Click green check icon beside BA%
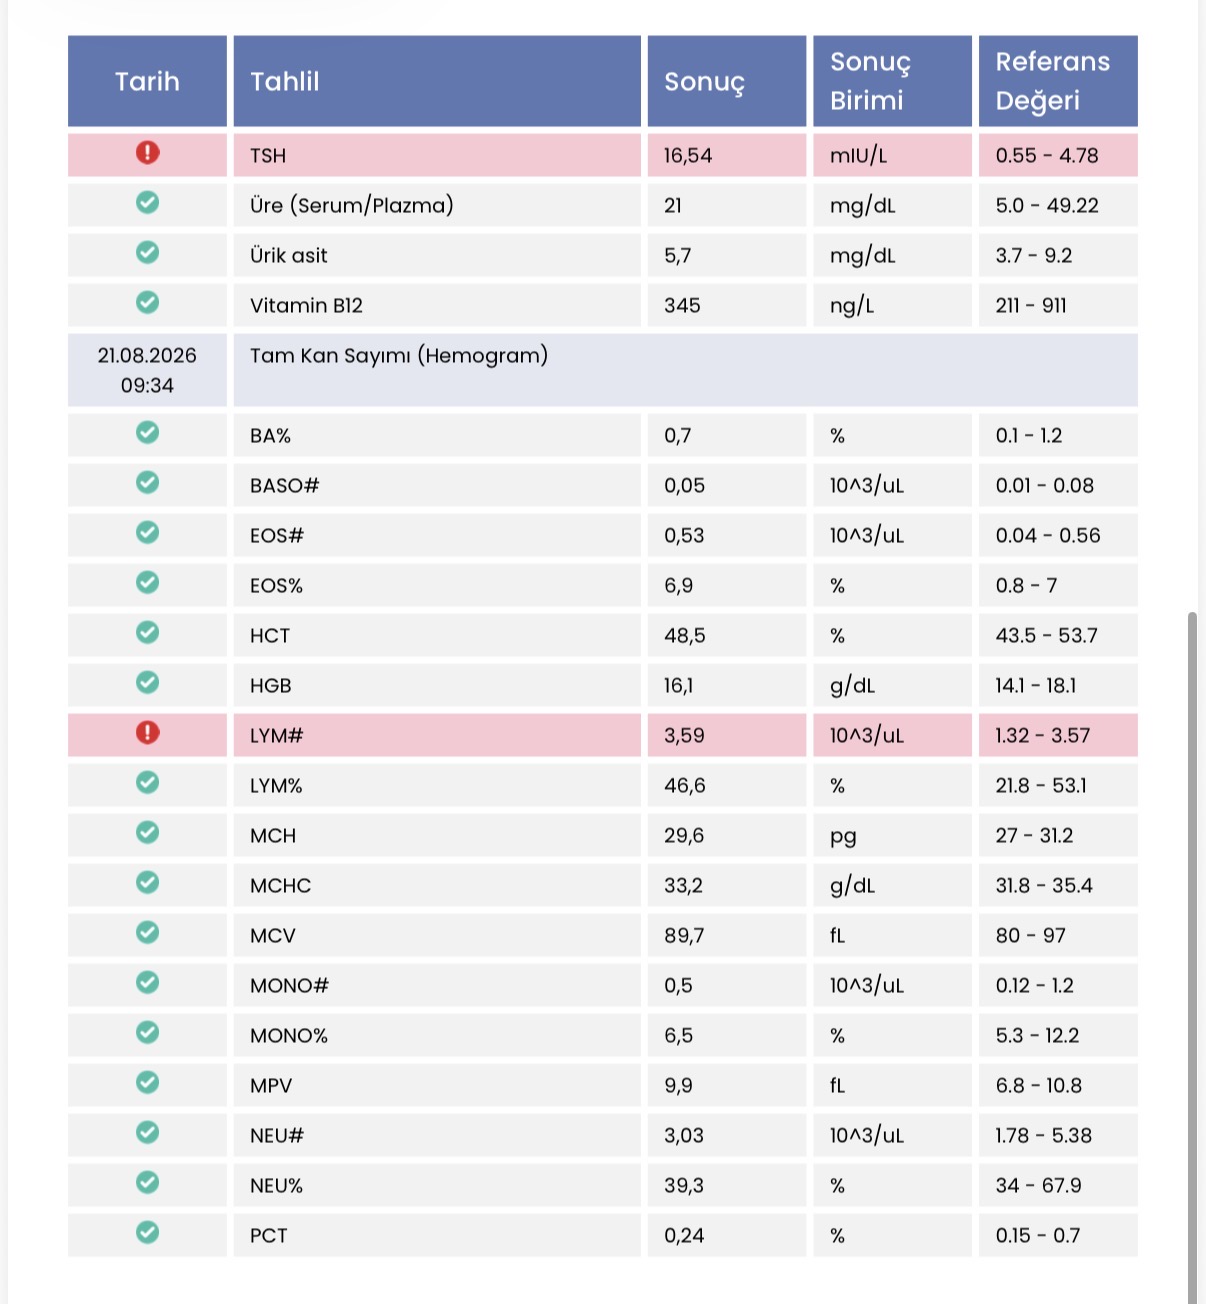Image resolution: width=1206 pixels, height=1304 pixels. tap(147, 432)
